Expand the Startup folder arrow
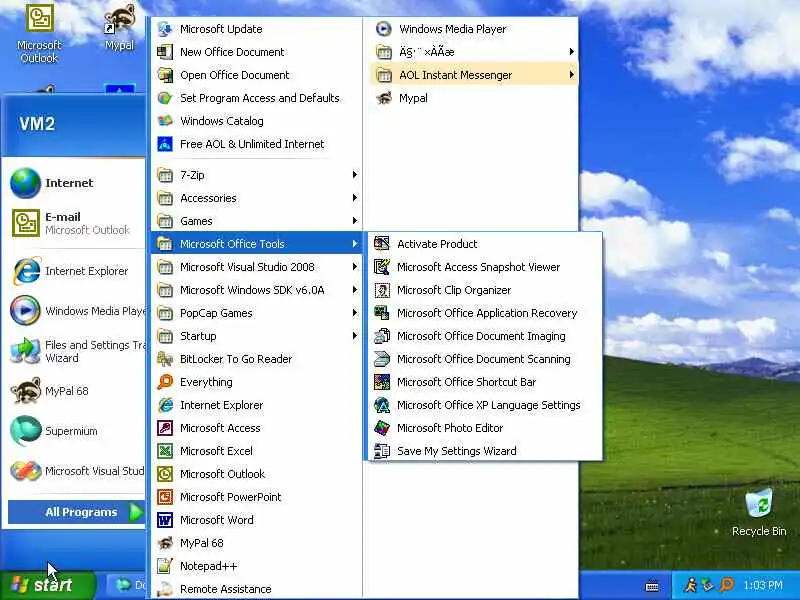The width and height of the screenshot is (800, 600). (x=355, y=336)
